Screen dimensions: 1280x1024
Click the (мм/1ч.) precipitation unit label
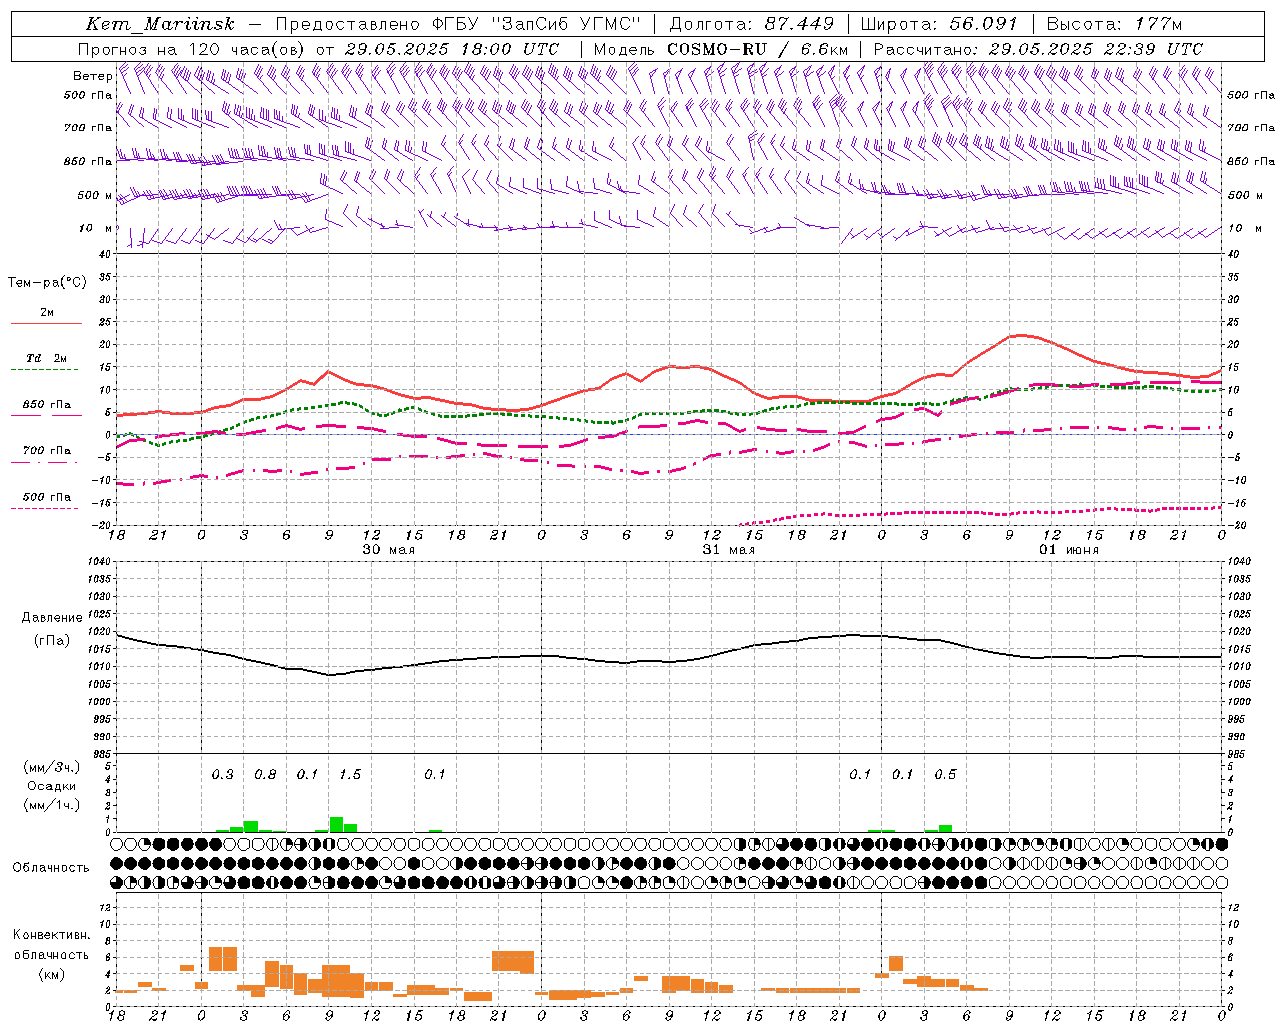[51, 805]
